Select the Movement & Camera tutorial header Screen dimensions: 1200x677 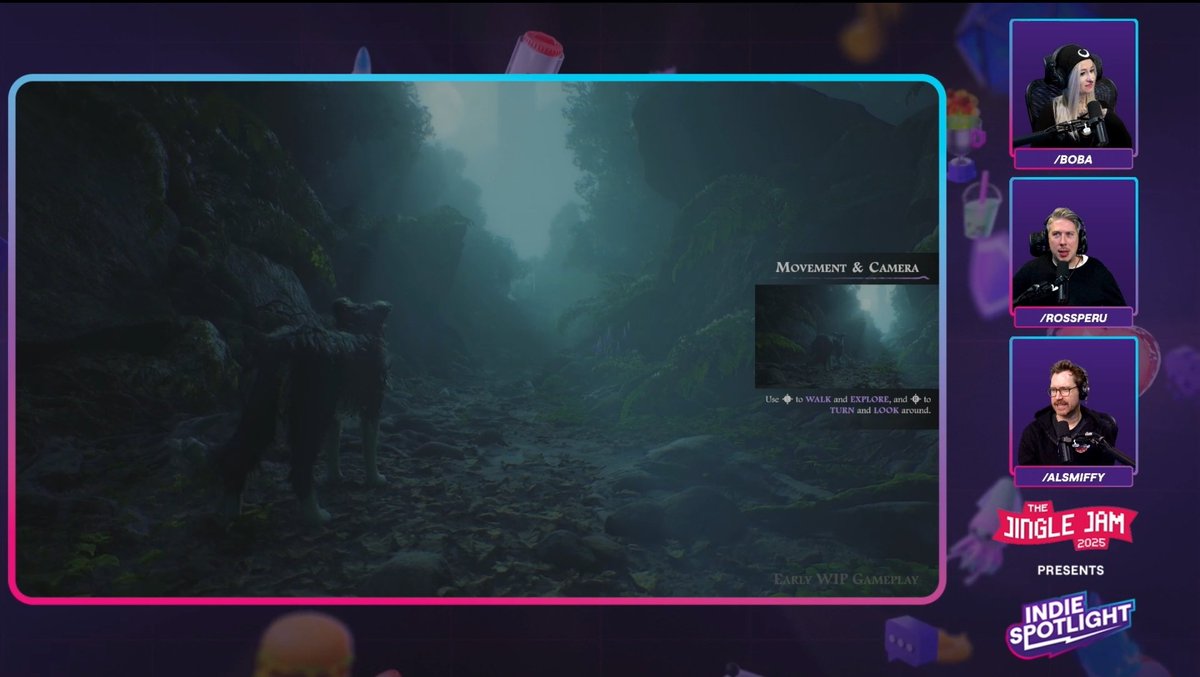[846, 268]
